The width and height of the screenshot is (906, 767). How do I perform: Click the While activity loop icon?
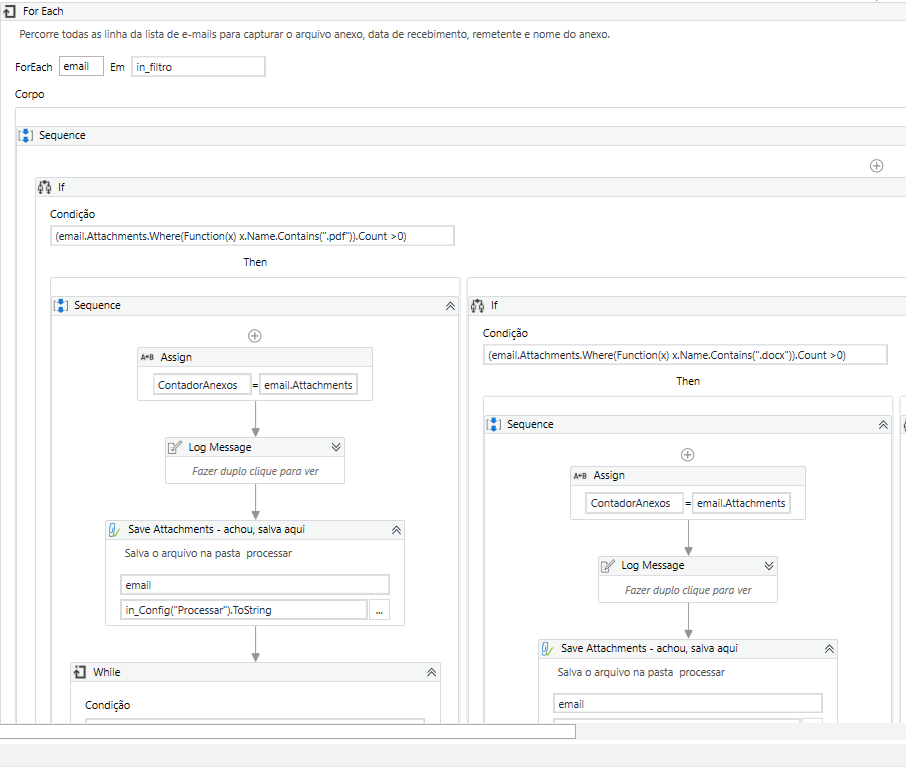click(80, 672)
